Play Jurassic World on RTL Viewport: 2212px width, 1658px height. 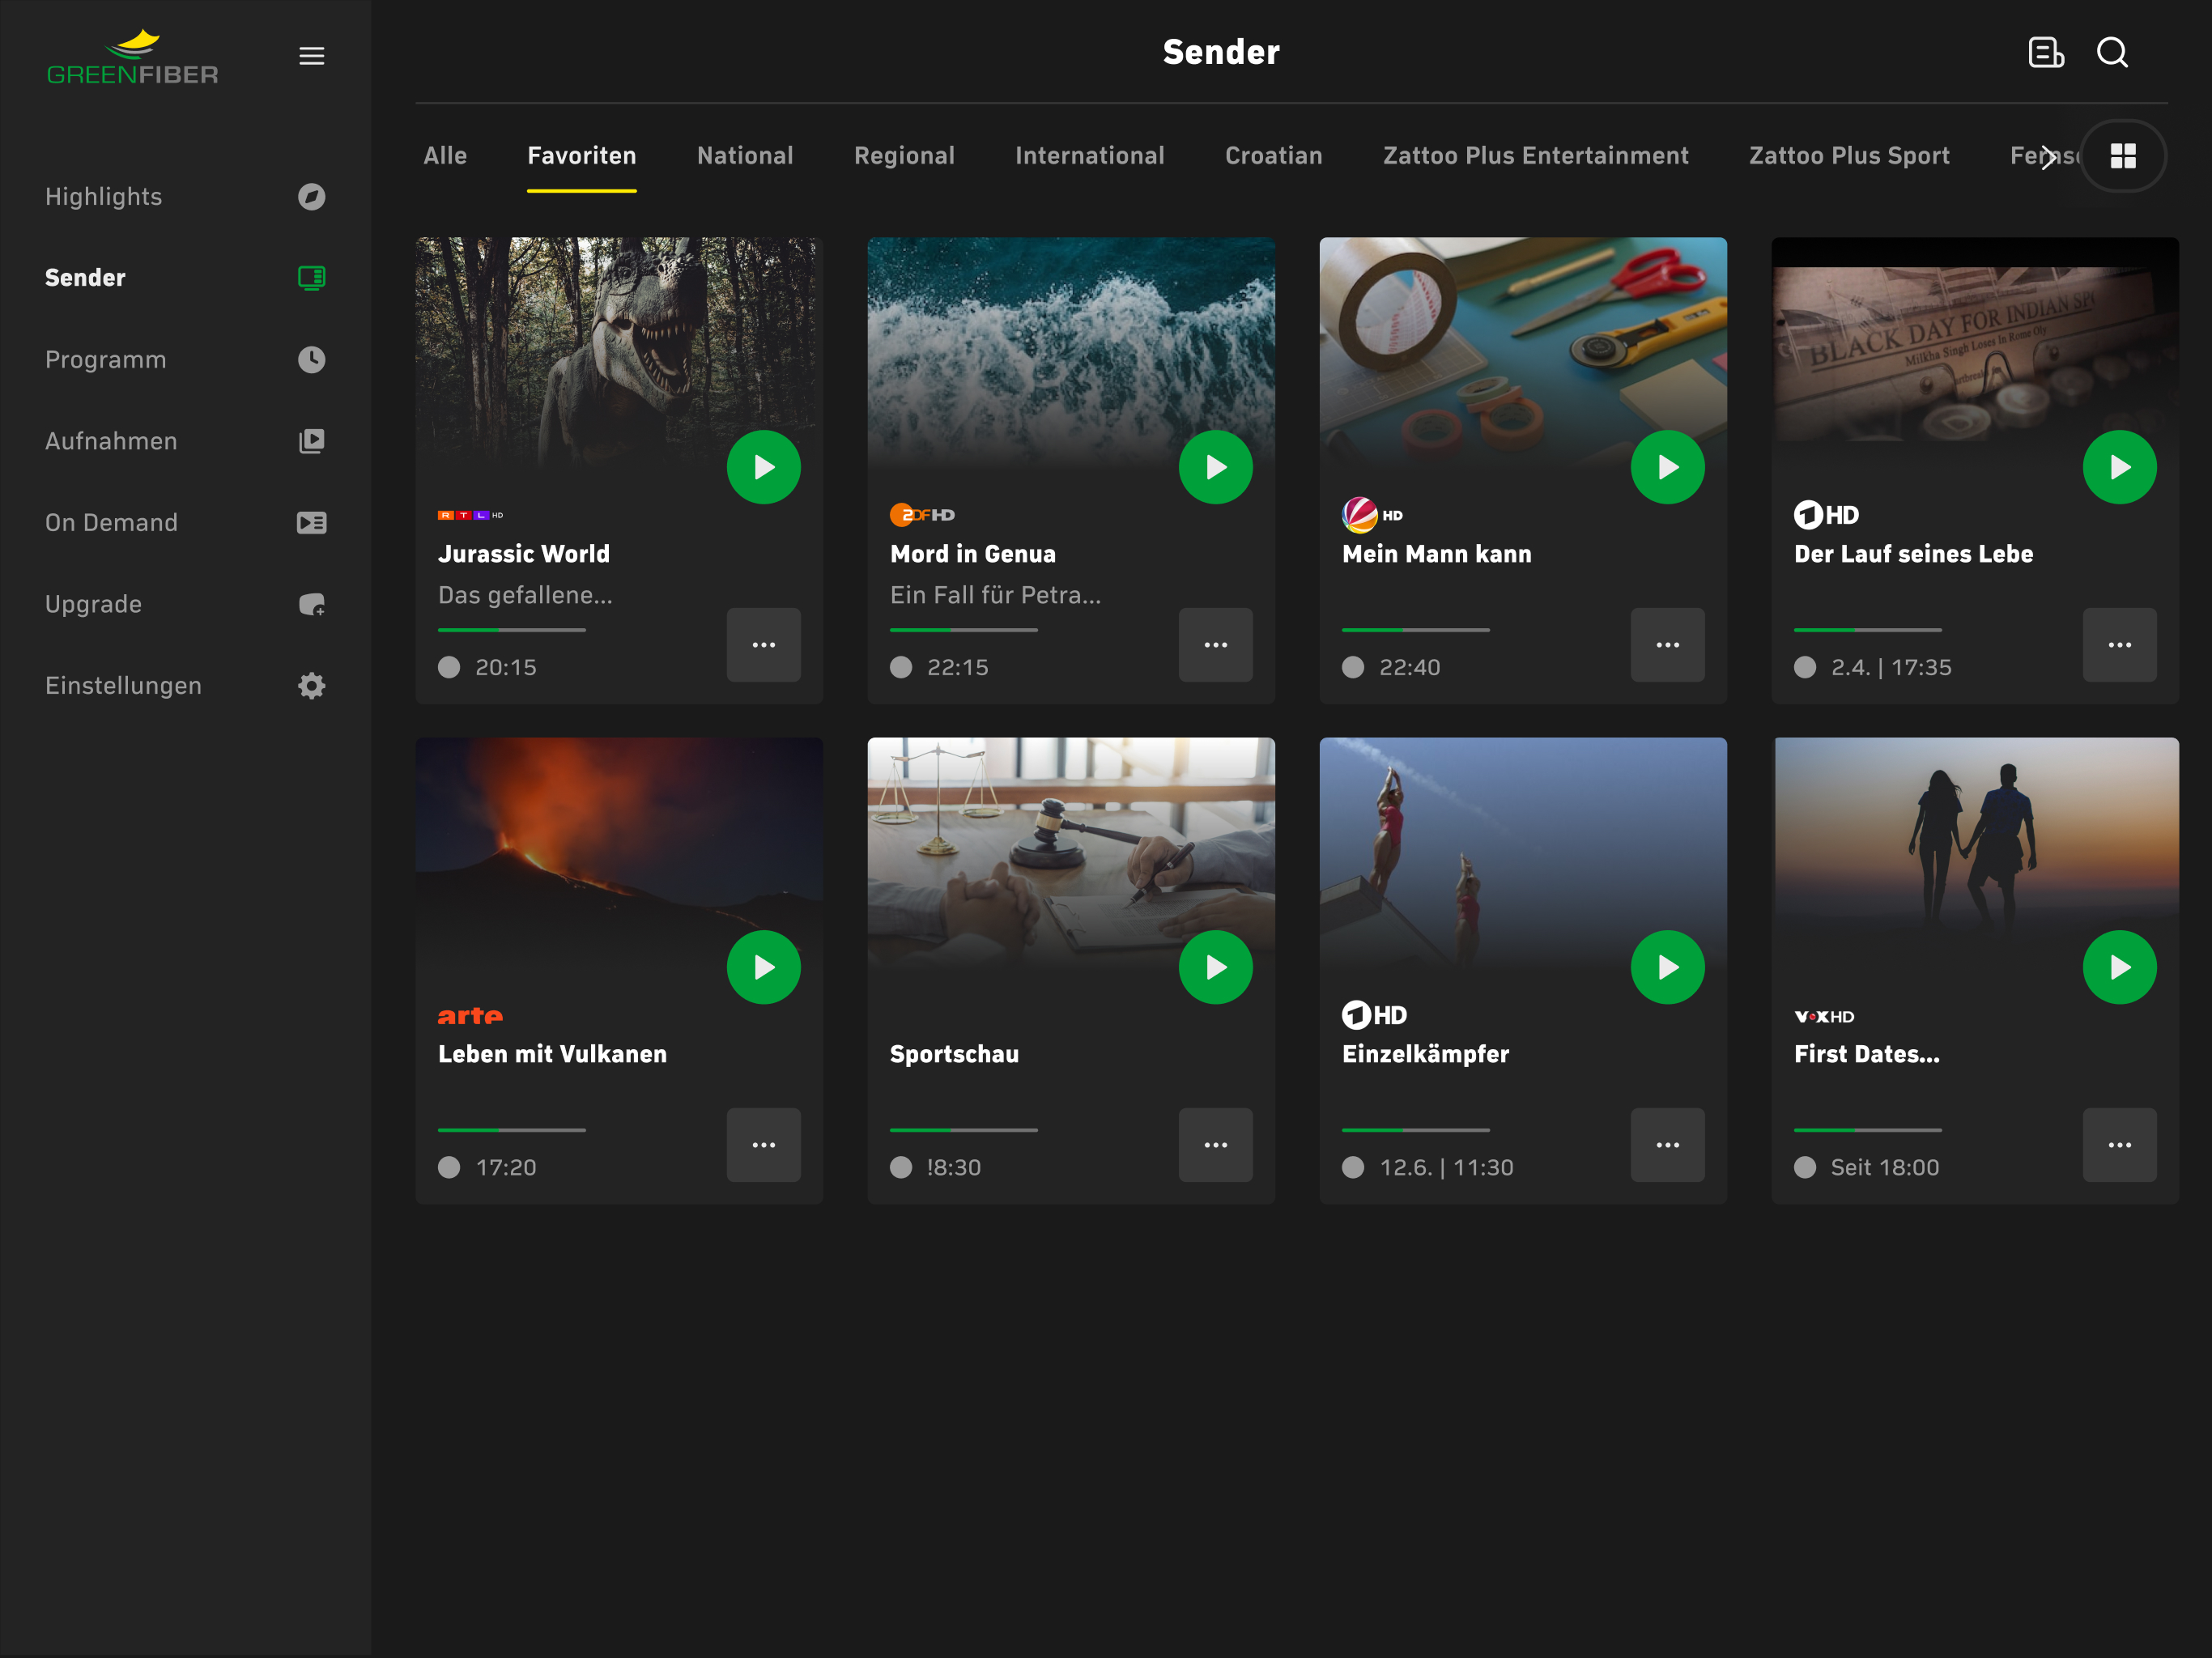[x=764, y=467]
